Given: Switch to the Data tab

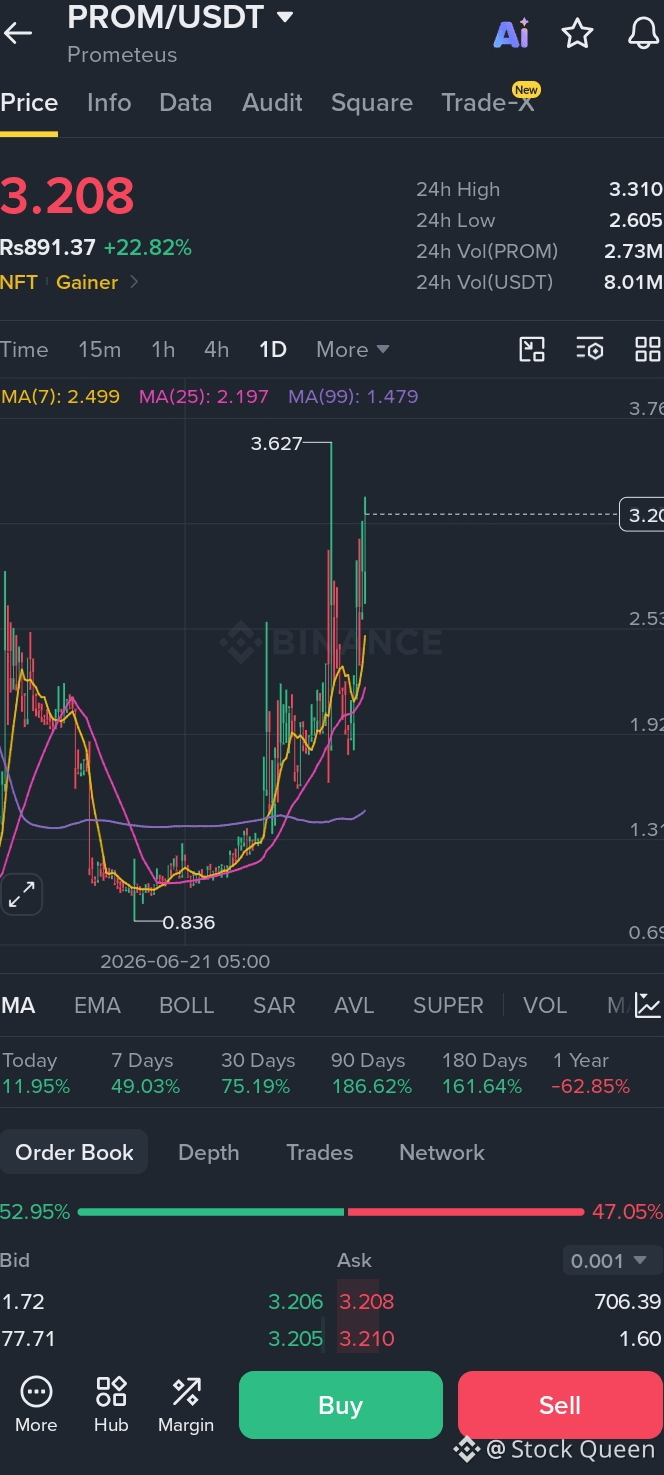Looking at the screenshot, I should pyautogui.click(x=186, y=103).
